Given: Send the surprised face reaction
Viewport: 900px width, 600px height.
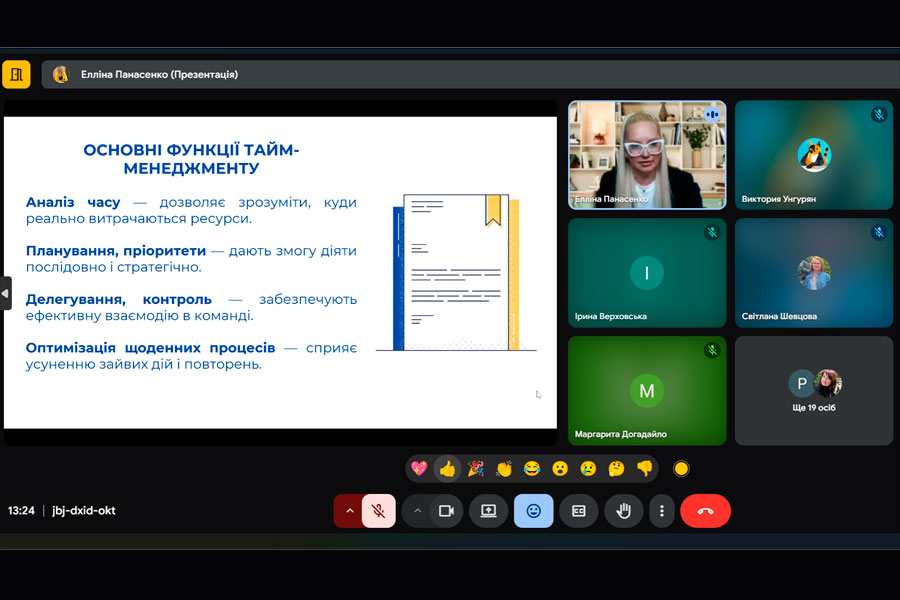Looking at the screenshot, I should 560,469.
